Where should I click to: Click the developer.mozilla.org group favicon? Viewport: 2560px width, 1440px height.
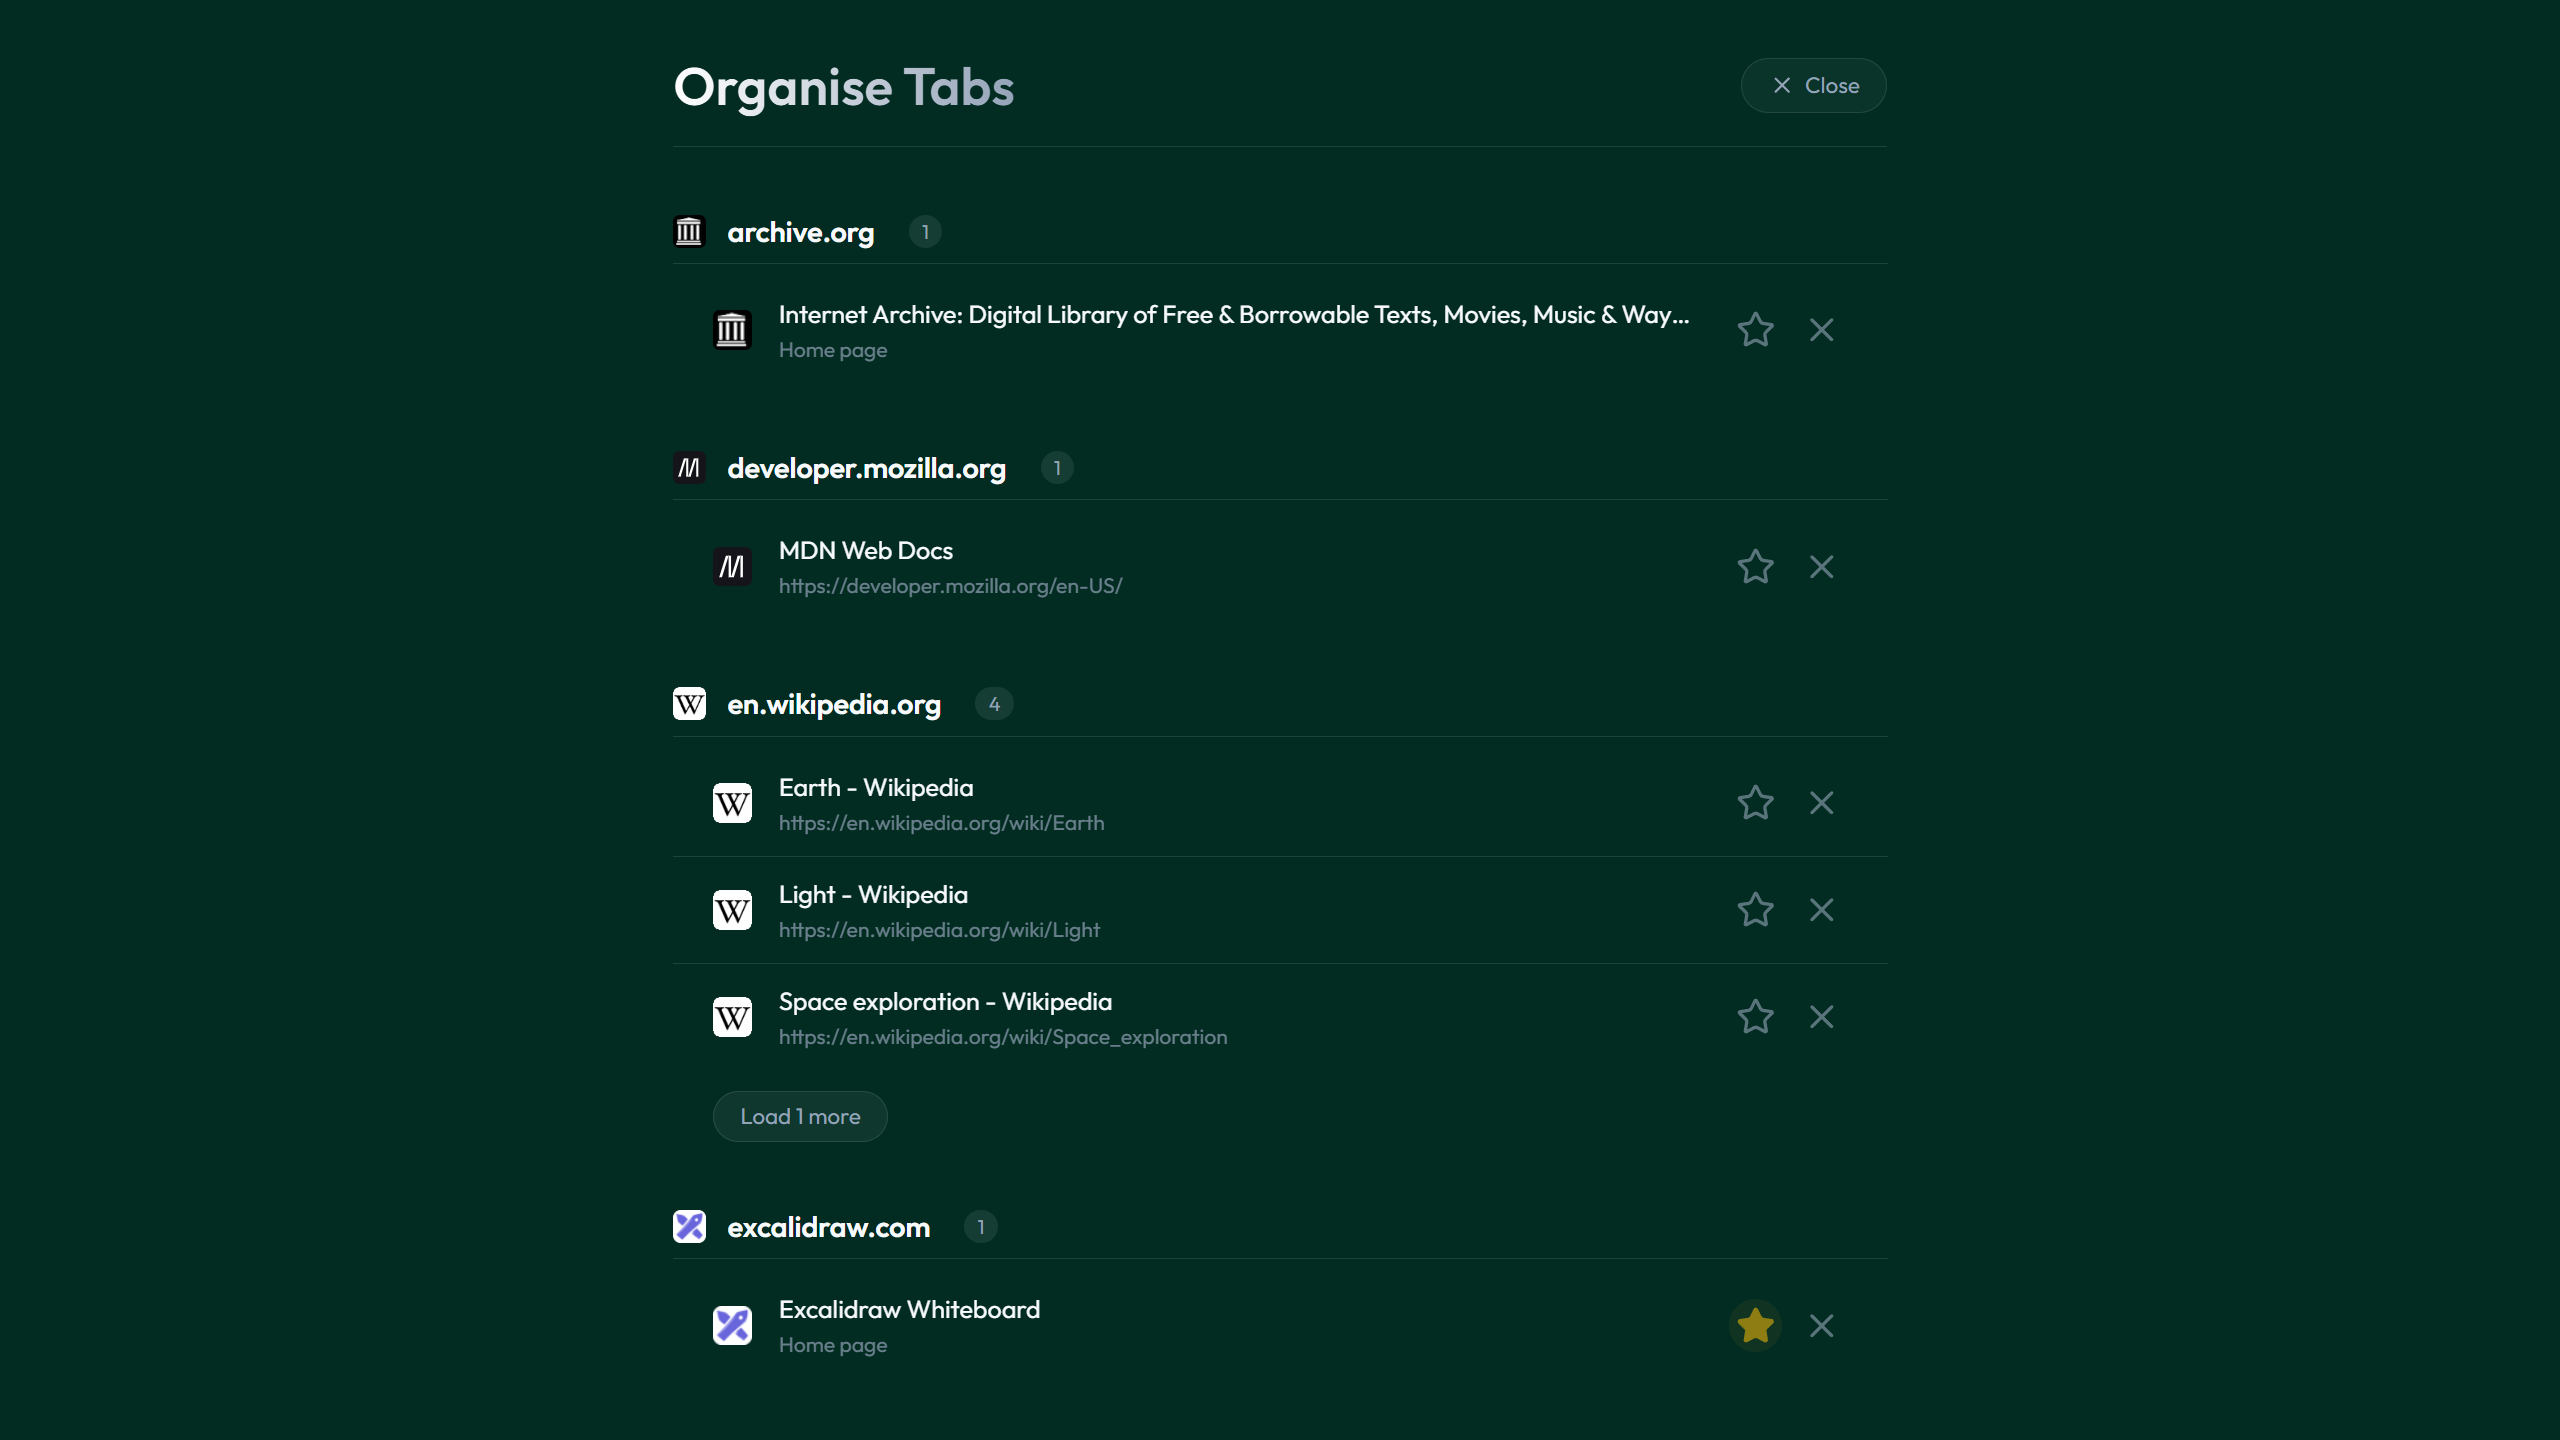pos(690,467)
